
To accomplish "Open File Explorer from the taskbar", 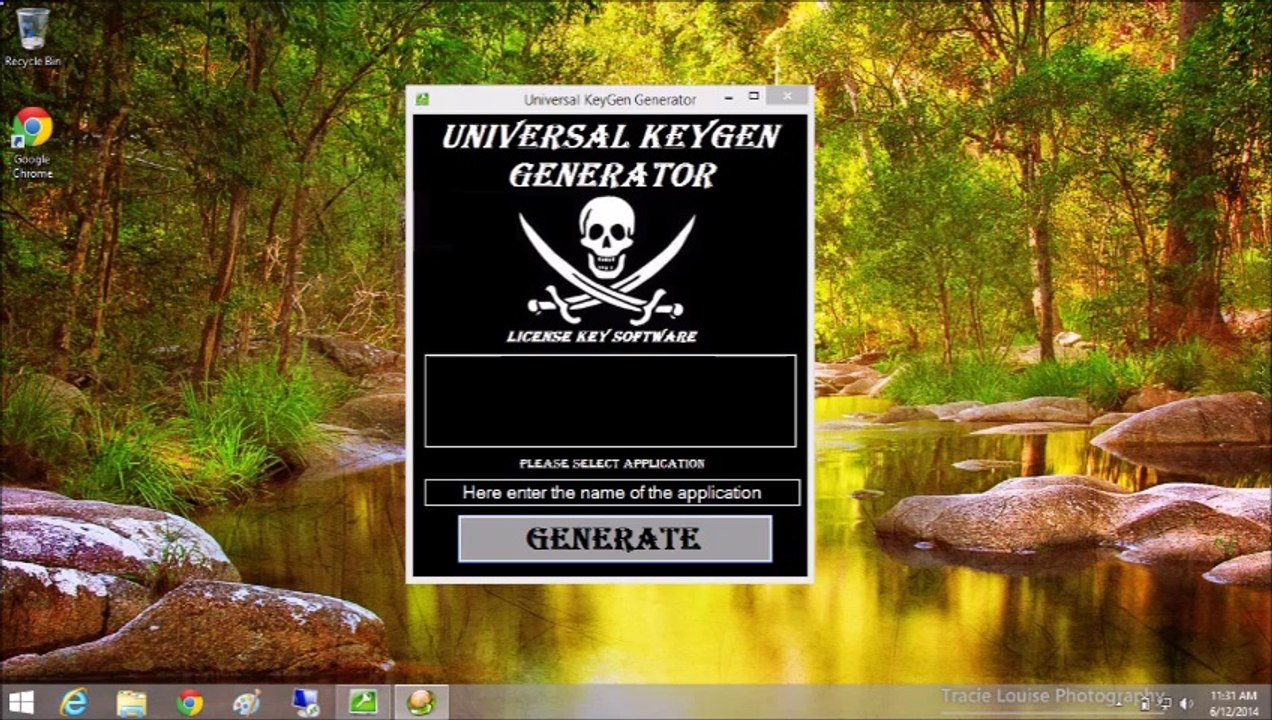I will point(131,702).
